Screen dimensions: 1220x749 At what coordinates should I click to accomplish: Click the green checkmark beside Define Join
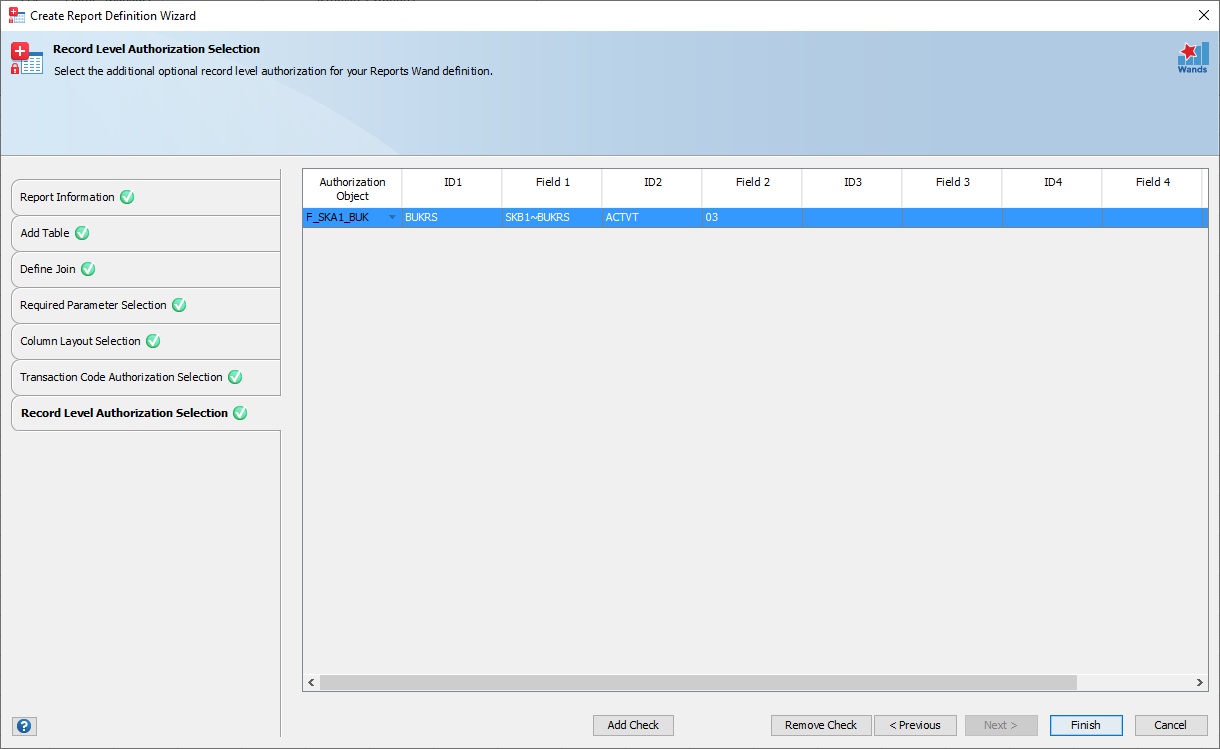(88, 269)
